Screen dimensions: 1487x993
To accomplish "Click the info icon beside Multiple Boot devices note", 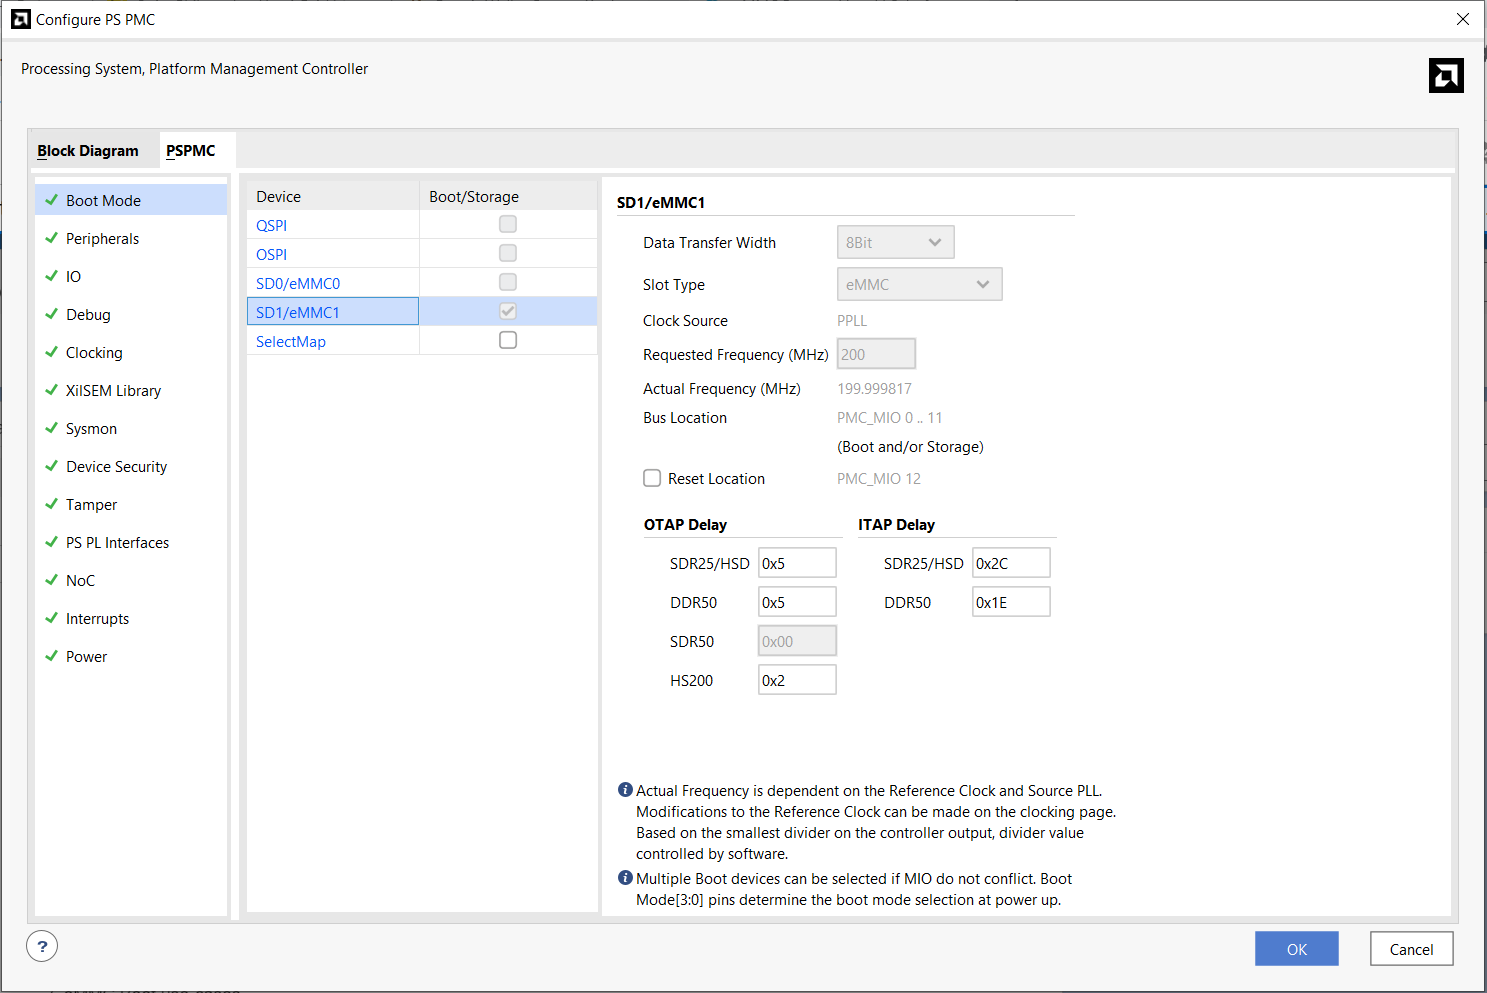I will point(625,878).
